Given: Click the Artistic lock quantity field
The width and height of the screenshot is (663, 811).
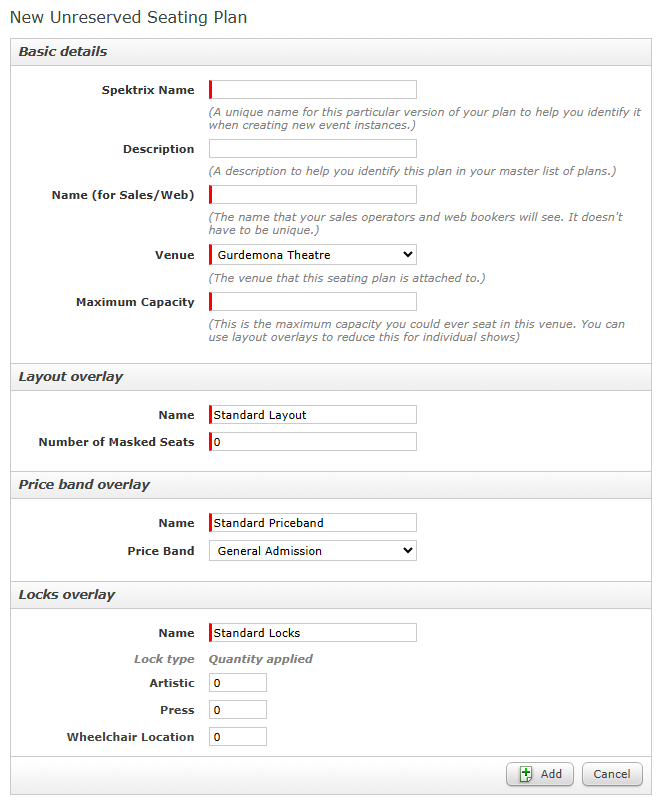Looking at the screenshot, I should [x=238, y=683].
